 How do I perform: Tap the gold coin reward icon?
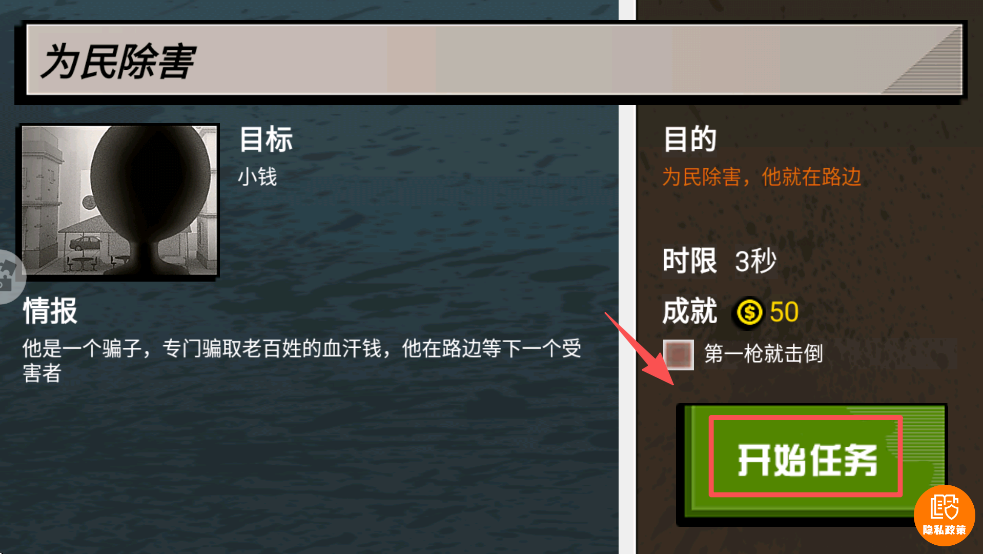point(749,312)
